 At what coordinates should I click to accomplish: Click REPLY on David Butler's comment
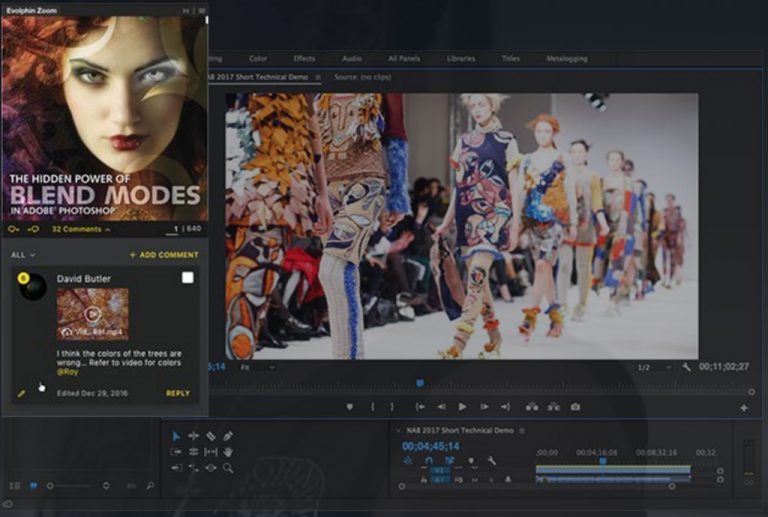tap(177, 393)
